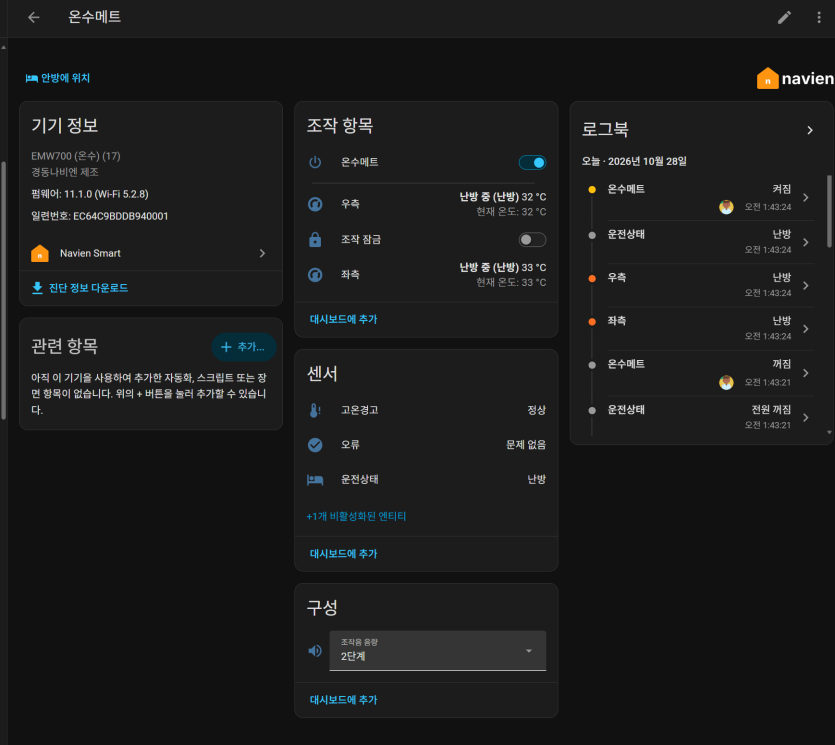
Task: Click the 오류 check-circle icon
Action: click(315, 445)
